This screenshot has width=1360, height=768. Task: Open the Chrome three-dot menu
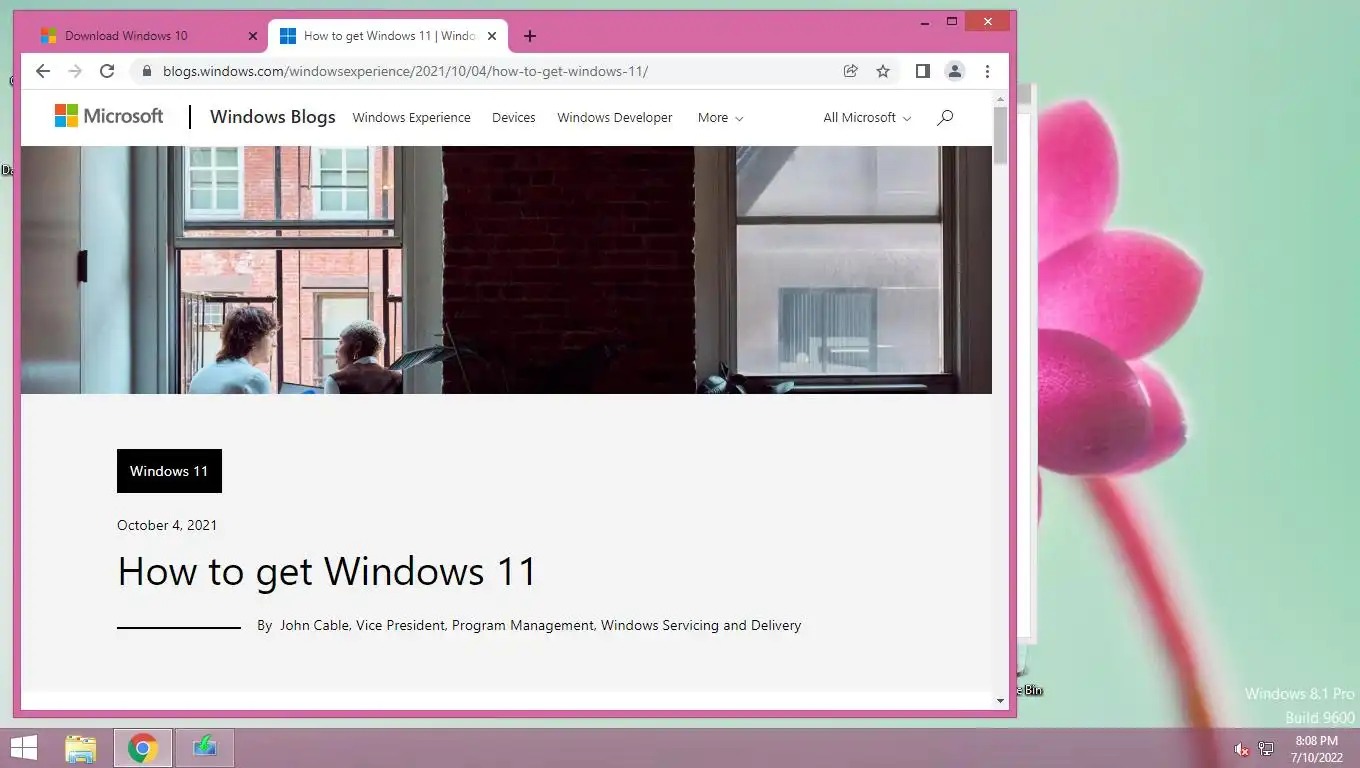[x=987, y=71]
